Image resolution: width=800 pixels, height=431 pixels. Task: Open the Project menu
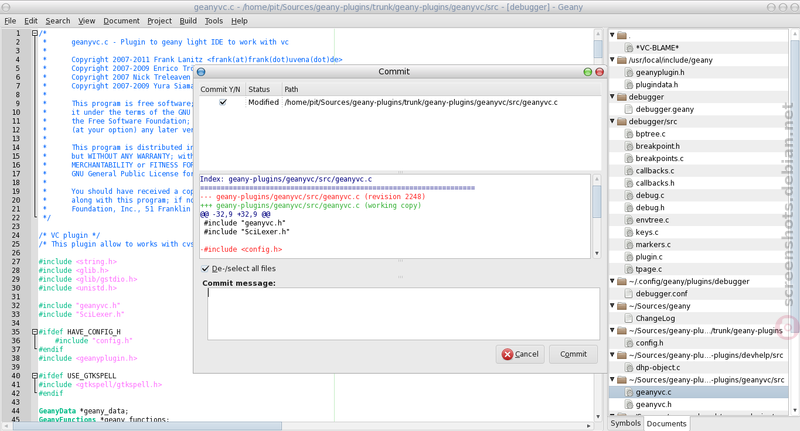(159, 21)
